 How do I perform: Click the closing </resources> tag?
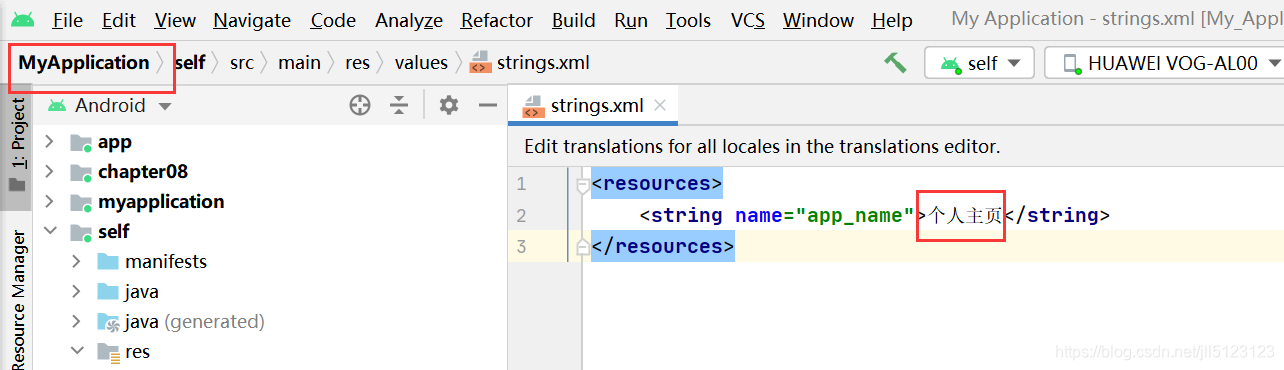663,246
